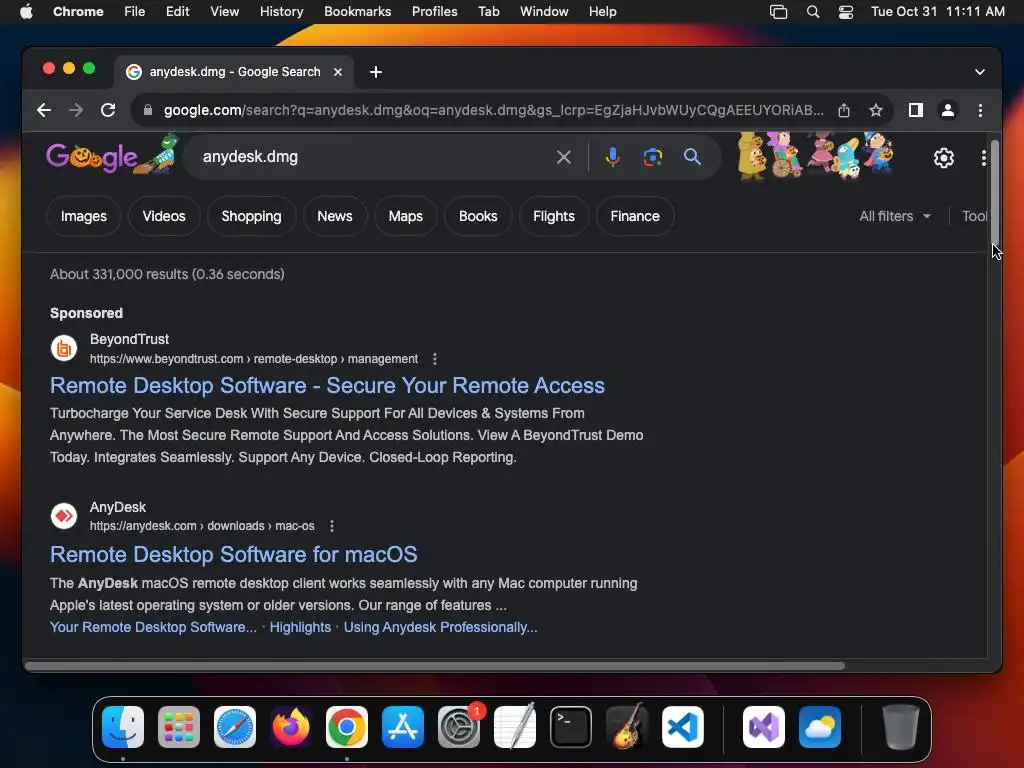Click into the anydesk.dmg search field

(x=372, y=157)
